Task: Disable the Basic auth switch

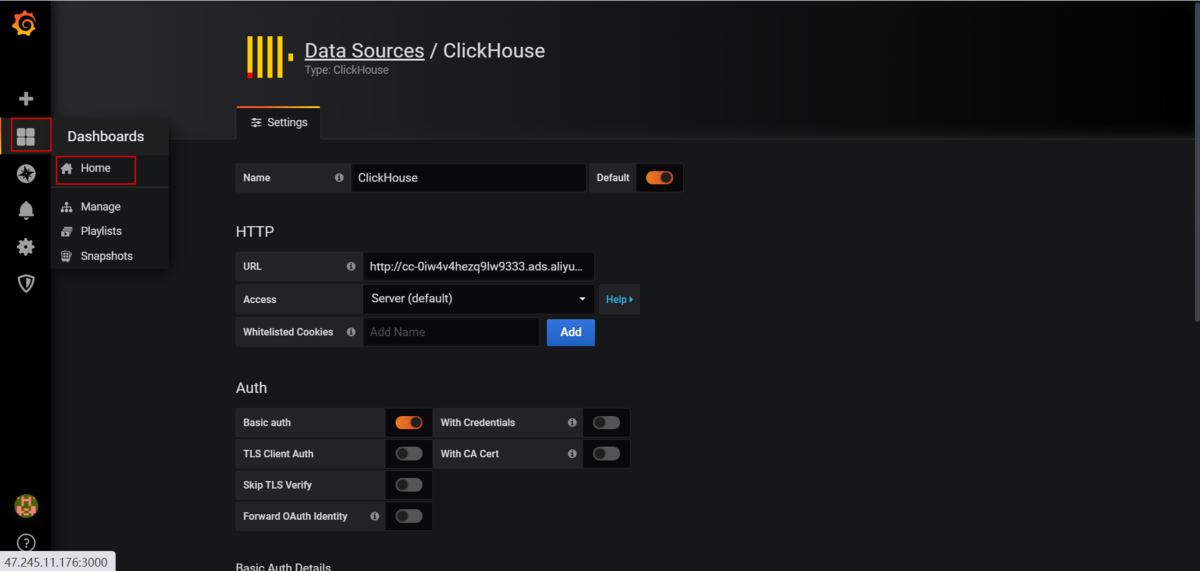Action: (x=409, y=423)
